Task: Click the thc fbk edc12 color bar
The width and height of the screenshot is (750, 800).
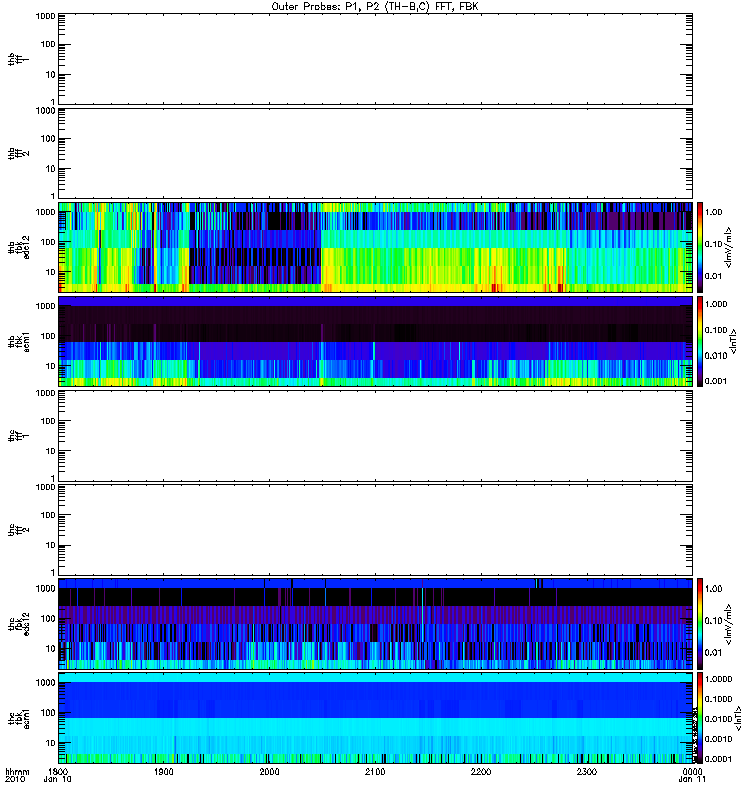Action: (700, 623)
